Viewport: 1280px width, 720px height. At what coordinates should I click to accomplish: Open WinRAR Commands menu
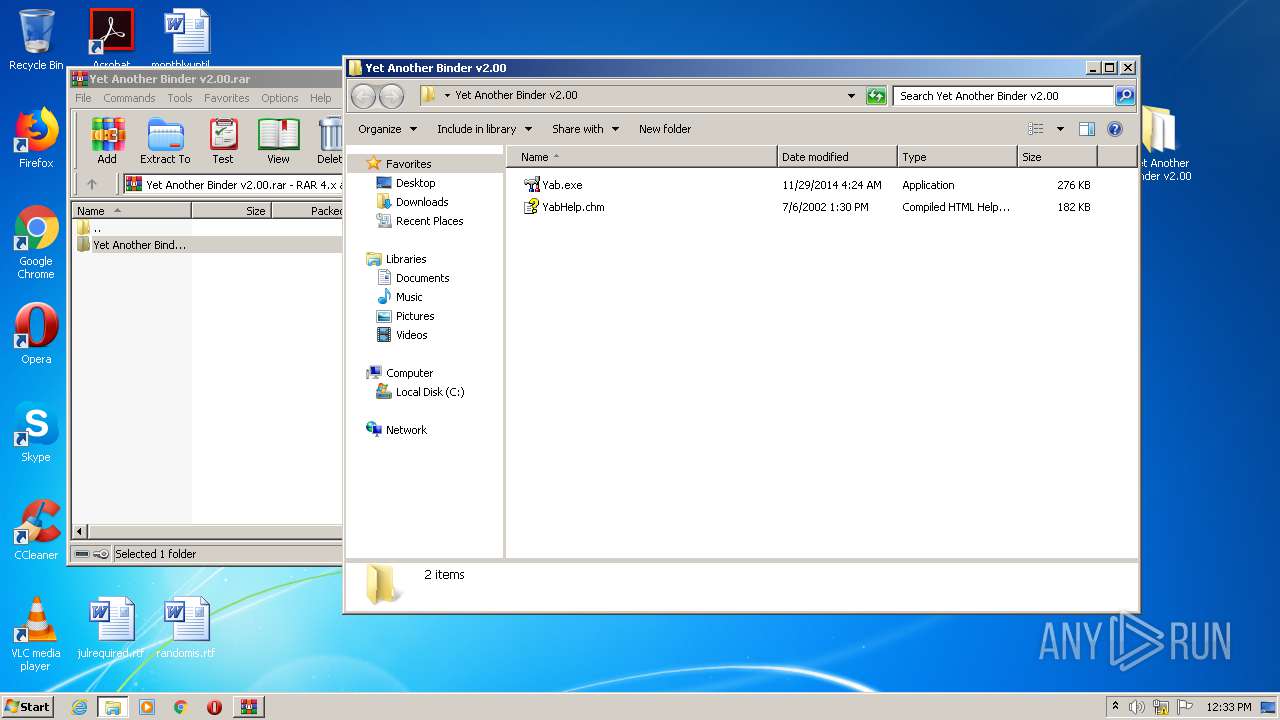129,98
